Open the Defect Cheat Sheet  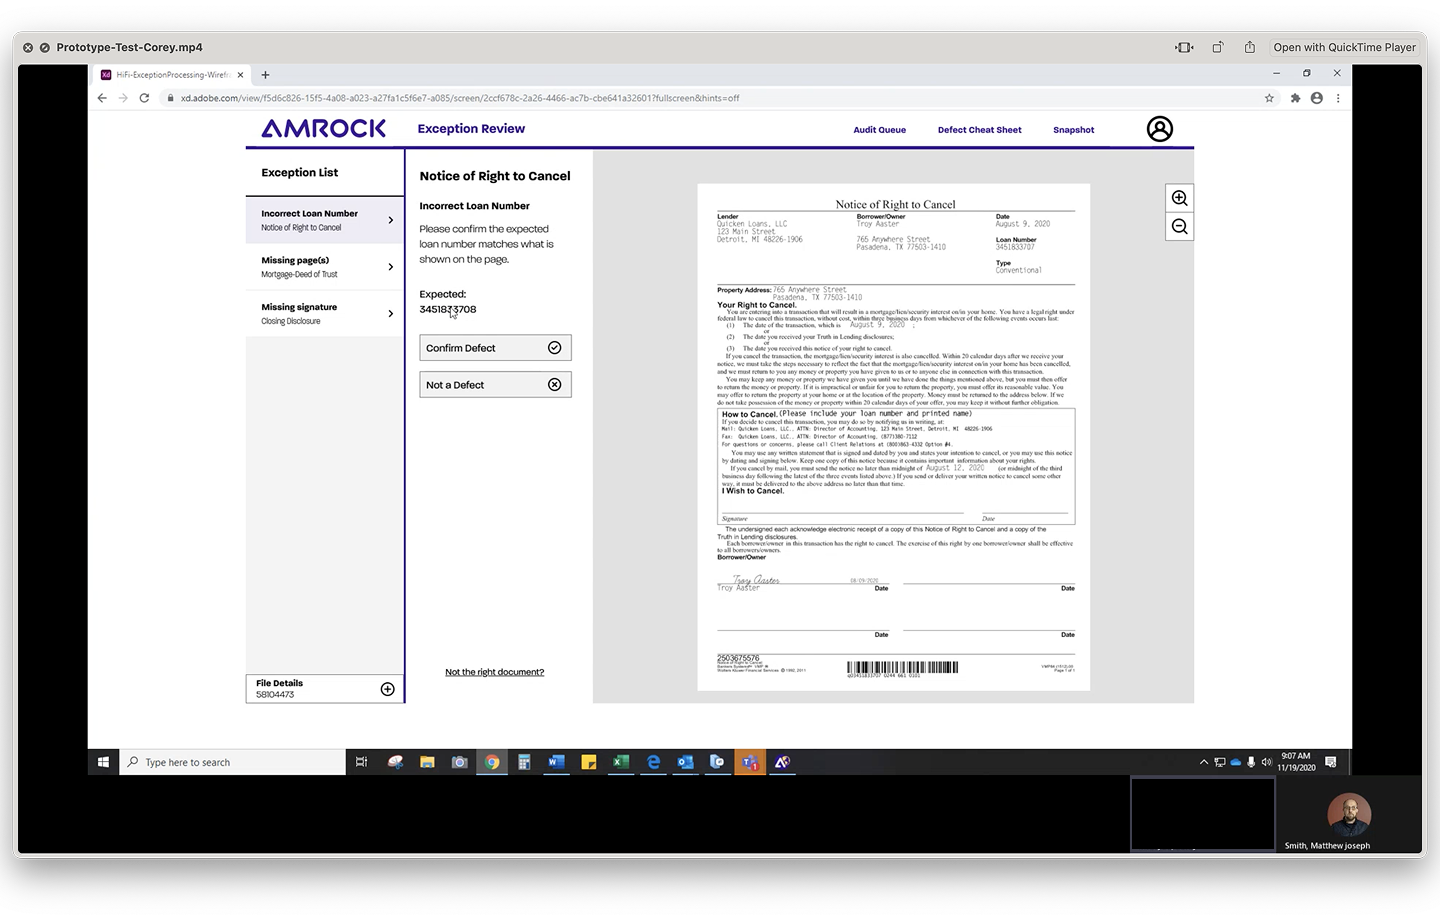979,130
